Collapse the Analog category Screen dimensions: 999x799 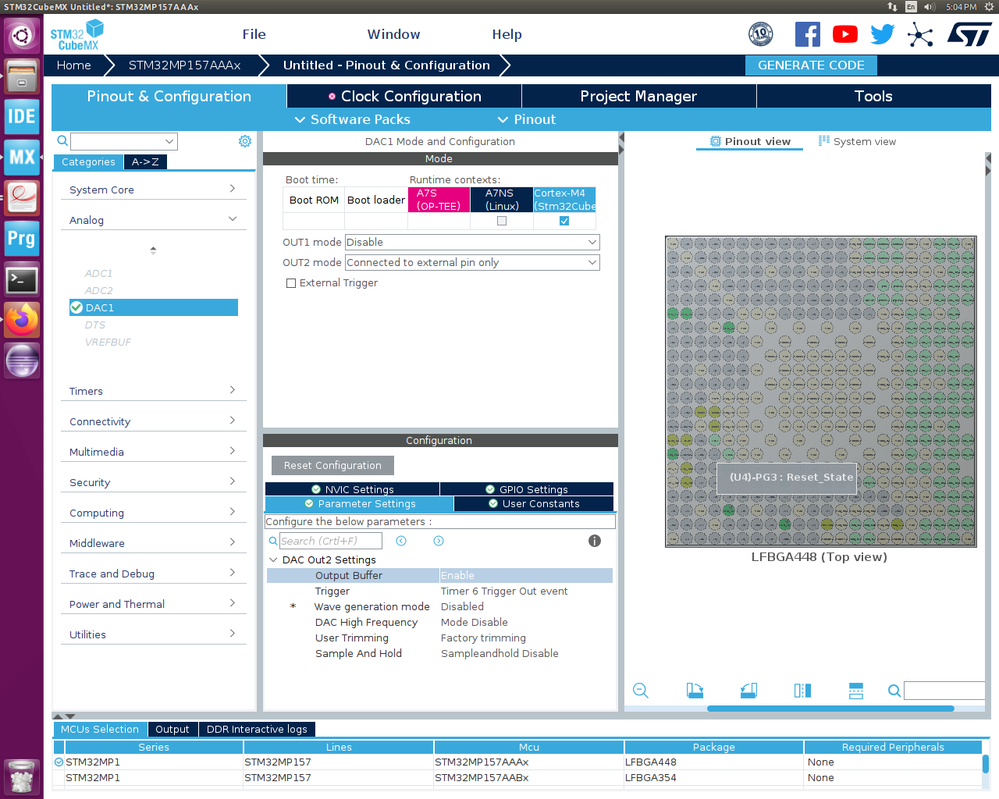[x=153, y=220]
